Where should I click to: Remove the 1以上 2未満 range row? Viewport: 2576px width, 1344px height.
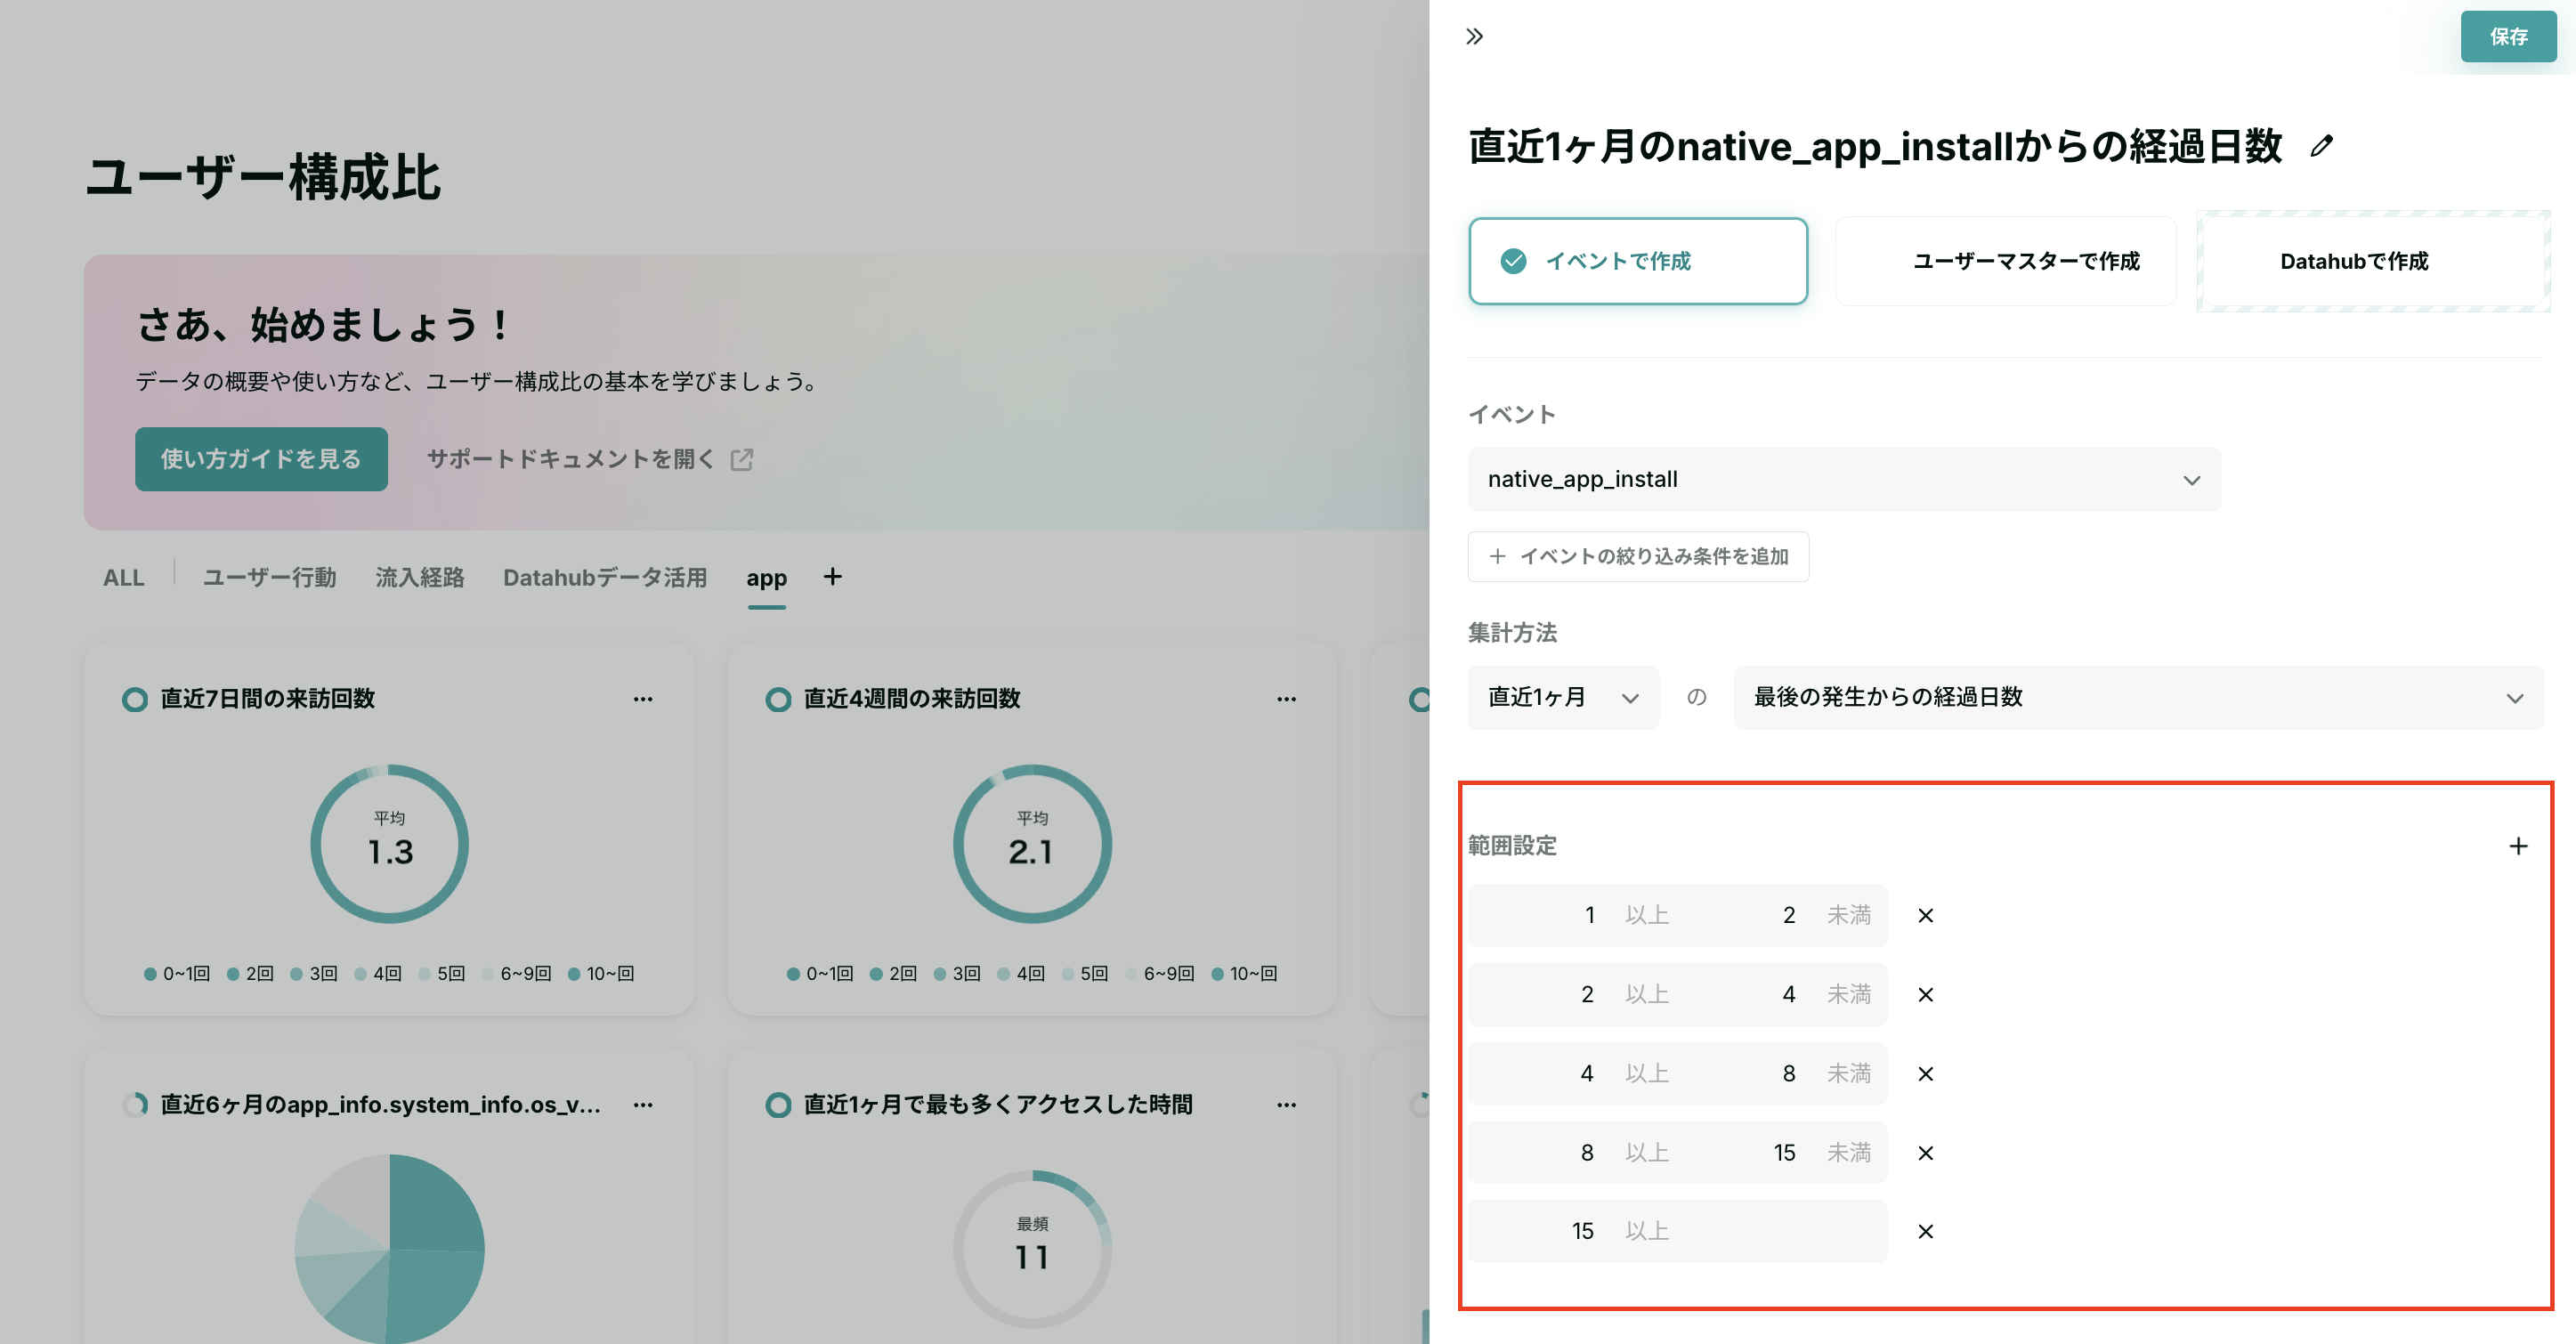coord(1925,915)
